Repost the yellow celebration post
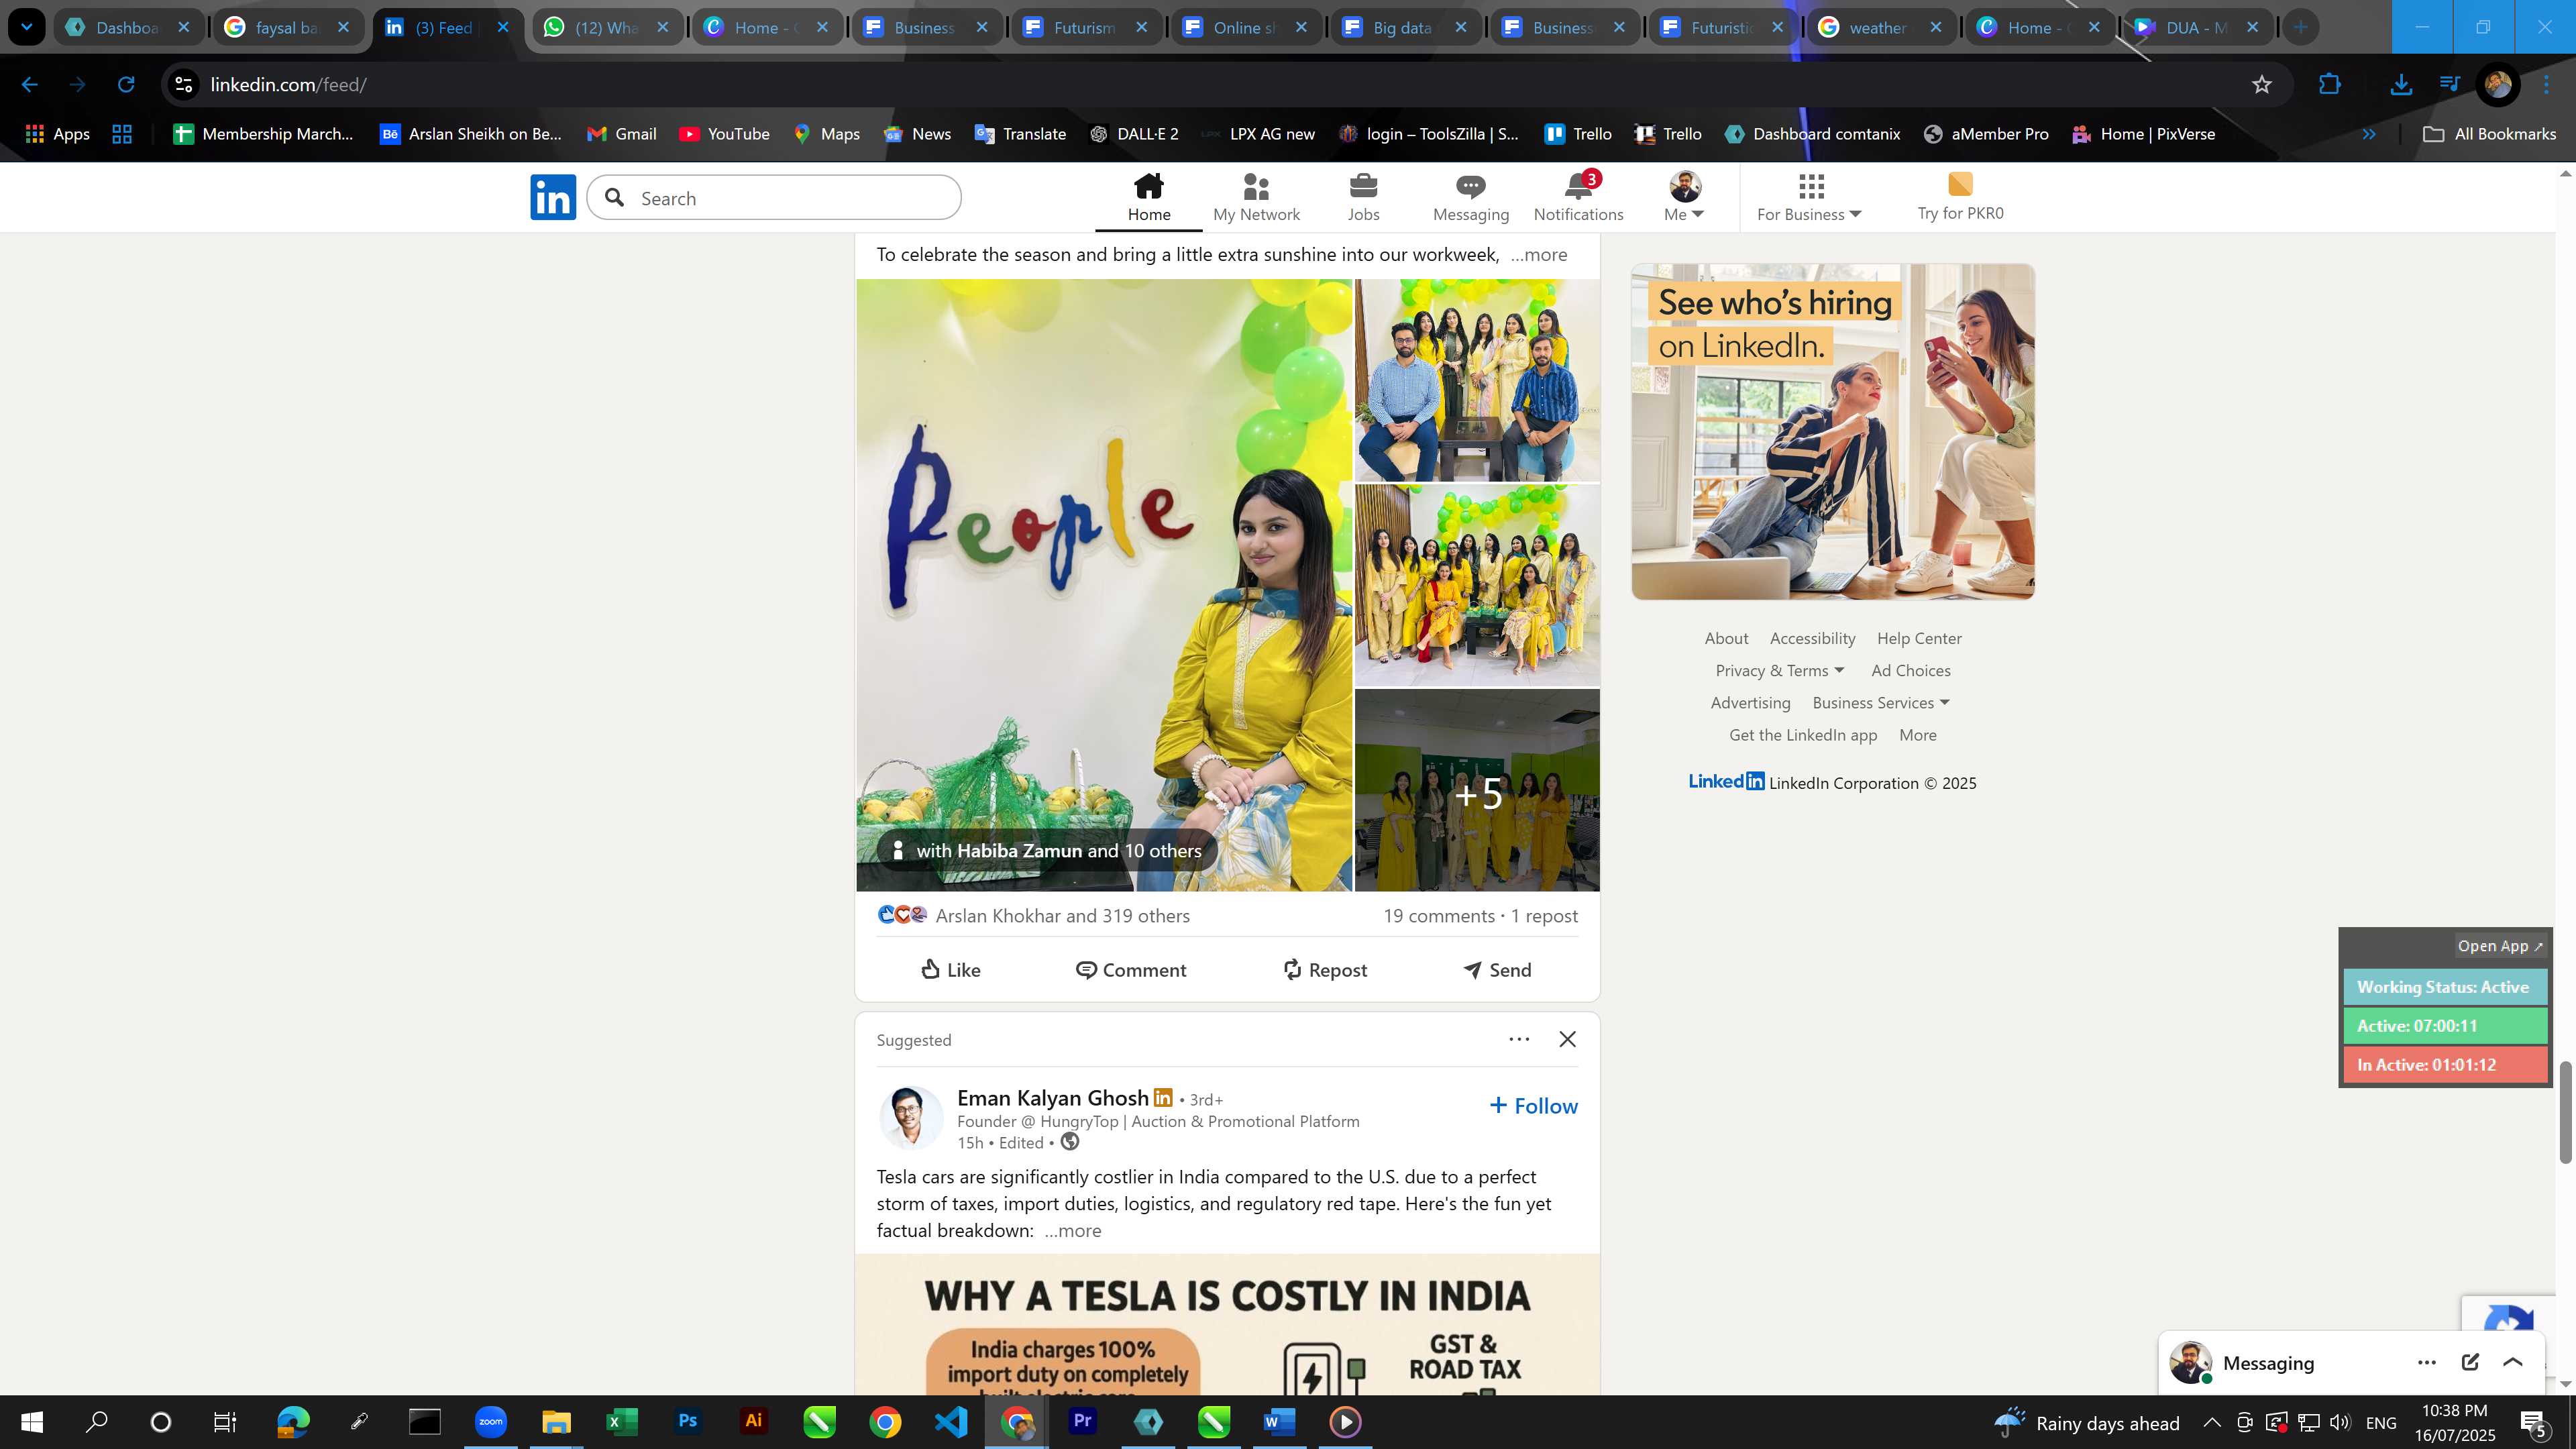 (1324, 969)
